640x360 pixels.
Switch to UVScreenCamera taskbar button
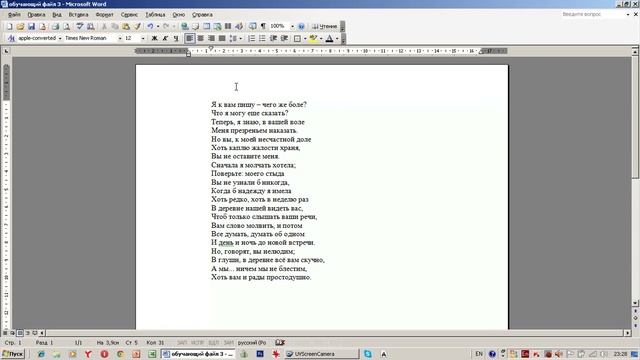coord(321,354)
